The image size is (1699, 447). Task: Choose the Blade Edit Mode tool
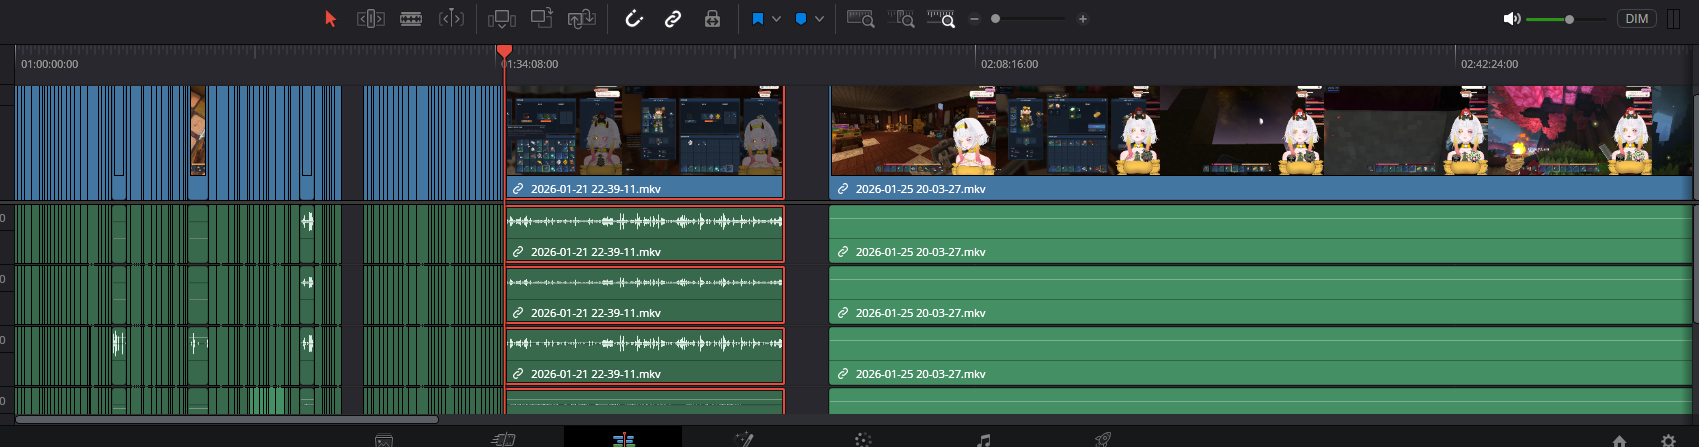tap(411, 19)
